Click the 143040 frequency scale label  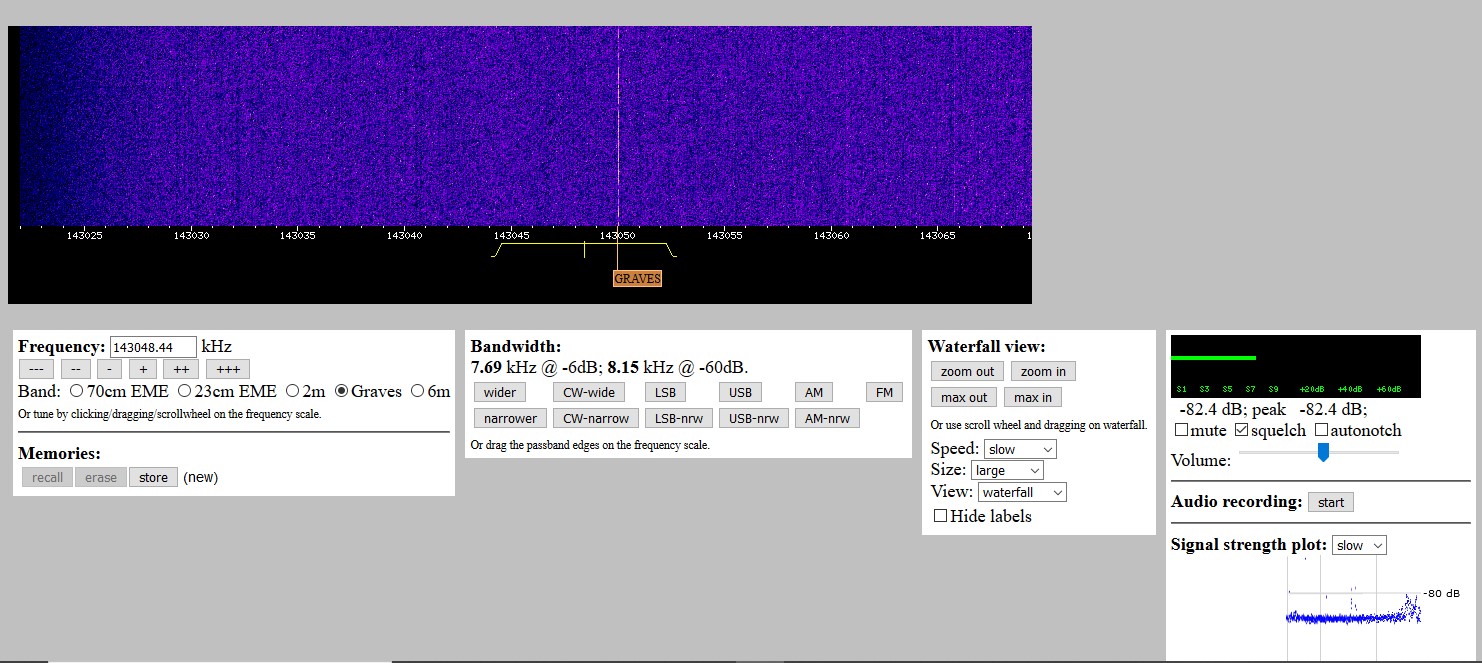[x=404, y=236]
